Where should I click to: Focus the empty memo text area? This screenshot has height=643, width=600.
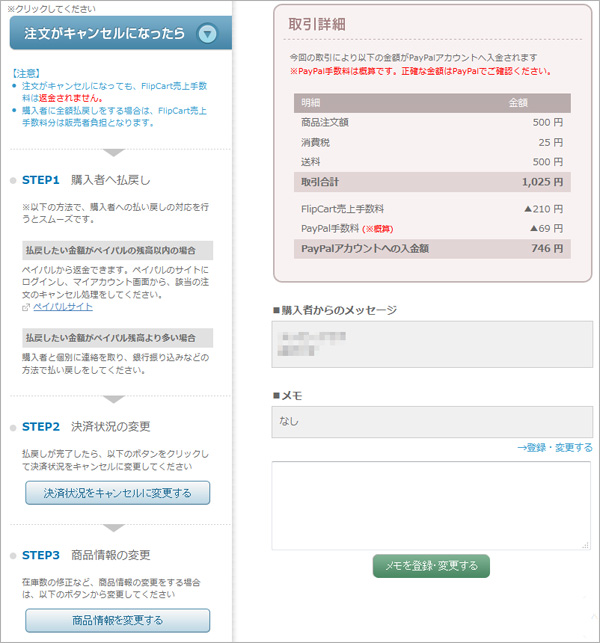point(431,504)
